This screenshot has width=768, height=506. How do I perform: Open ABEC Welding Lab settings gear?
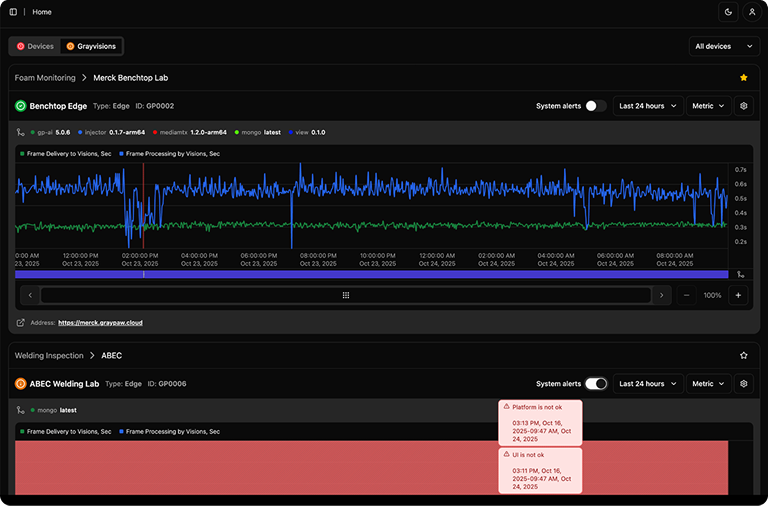point(743,383)
